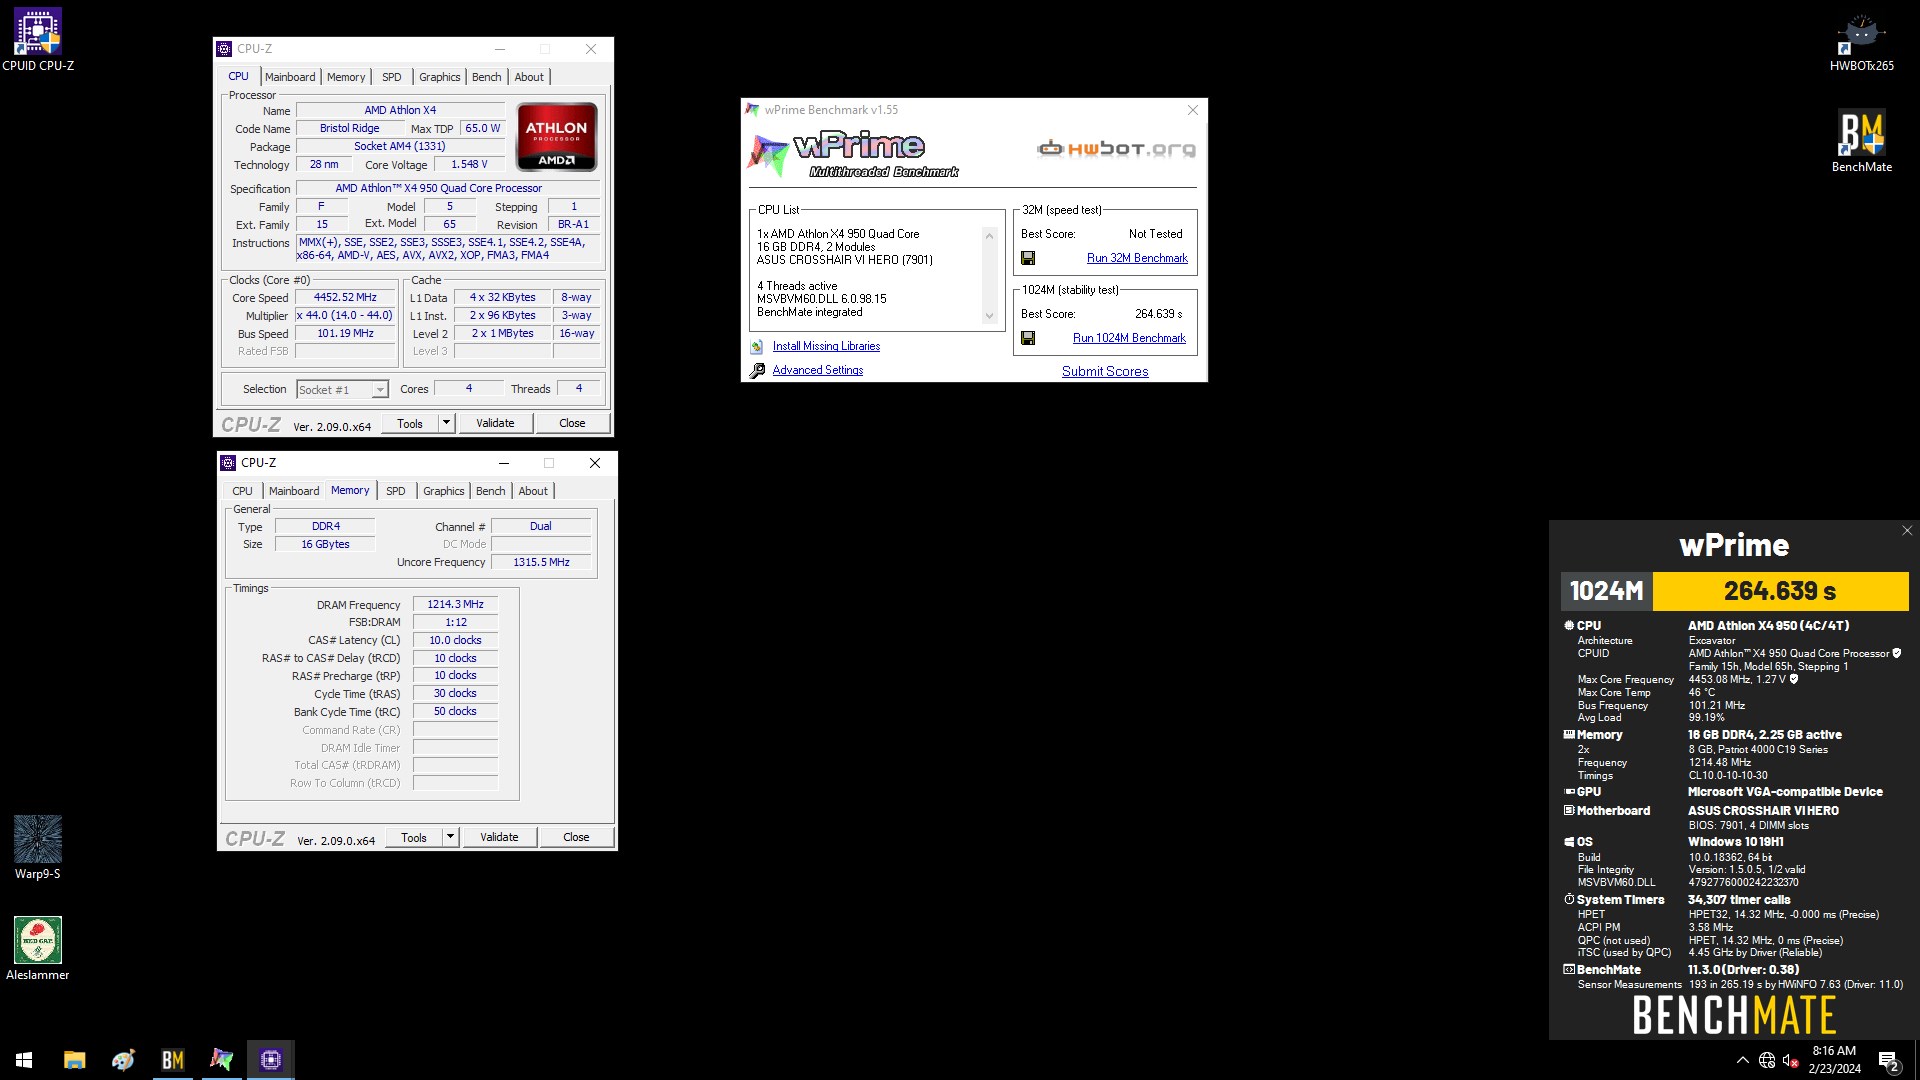
Task: Click Install Missing Libraries link
Action: click(826, 346)
